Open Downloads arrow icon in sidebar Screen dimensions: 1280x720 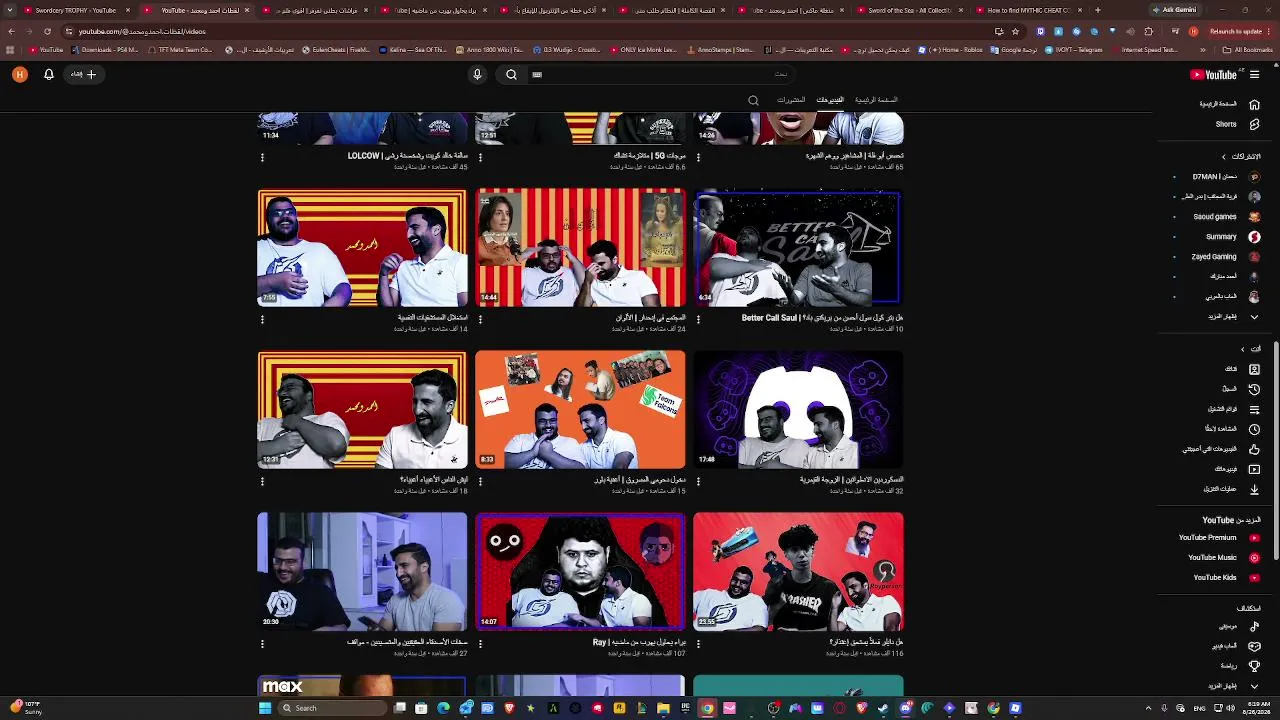tap(1254, 489)
